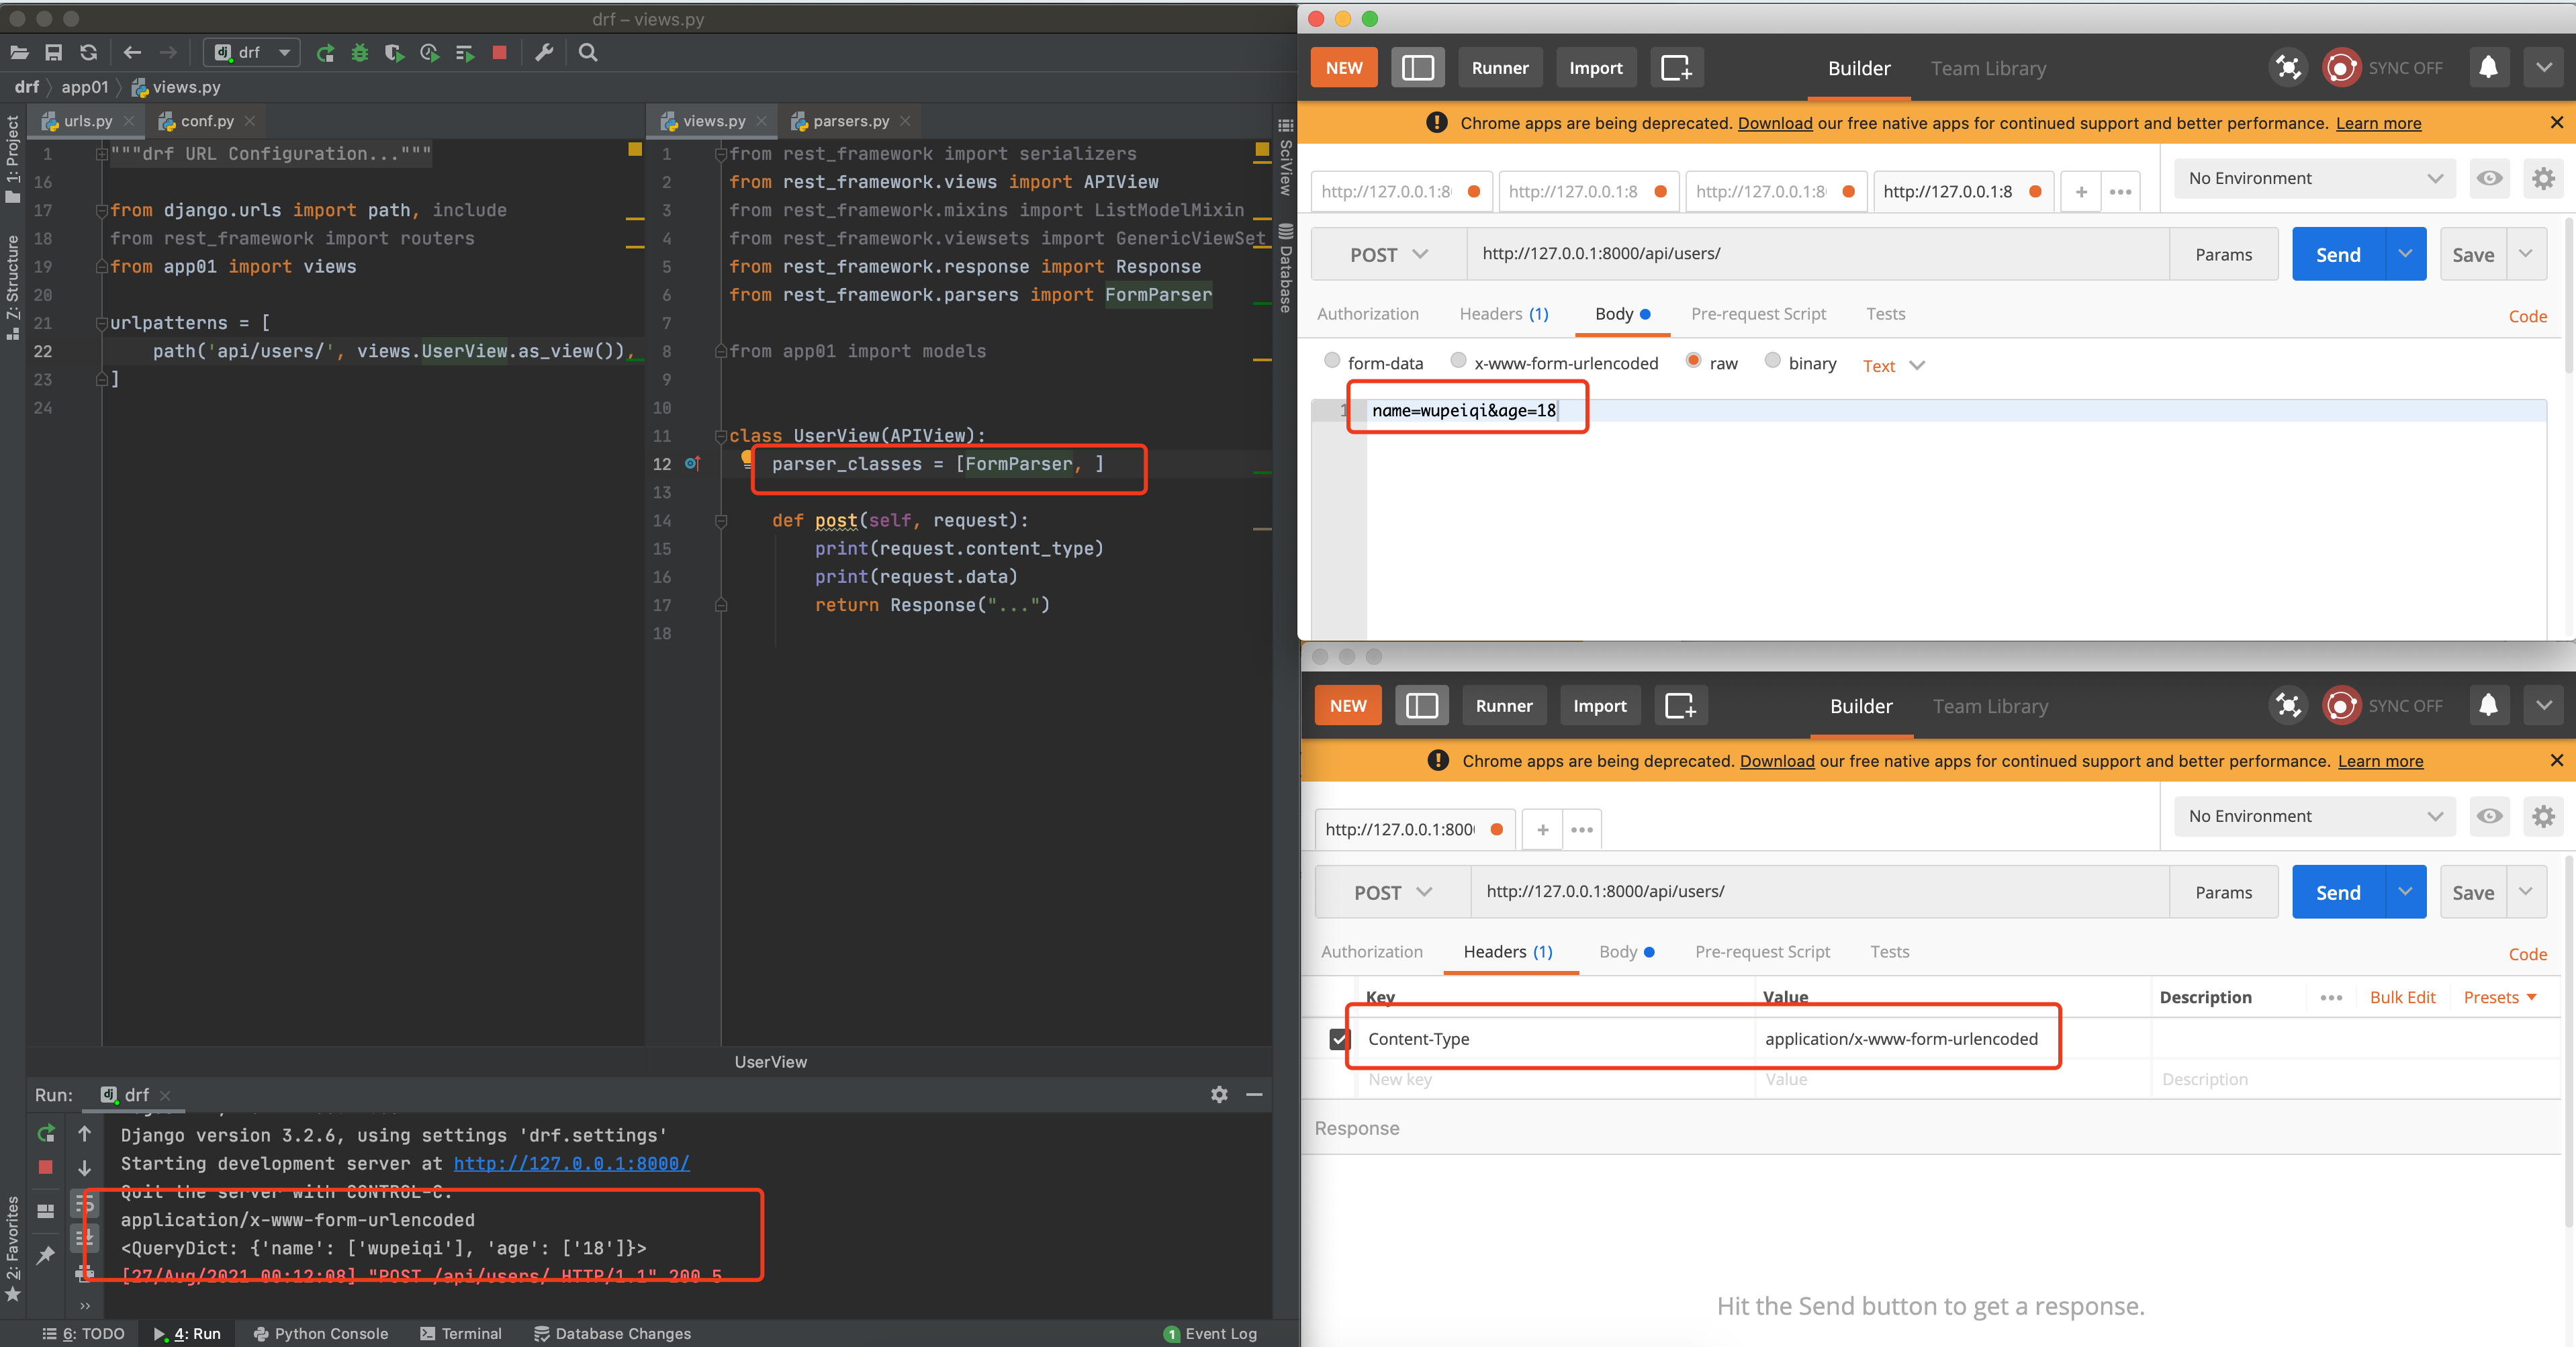Uncheck the Content-Type header checkbox
The image size is (2576, 1347).
[1339, 1039]
